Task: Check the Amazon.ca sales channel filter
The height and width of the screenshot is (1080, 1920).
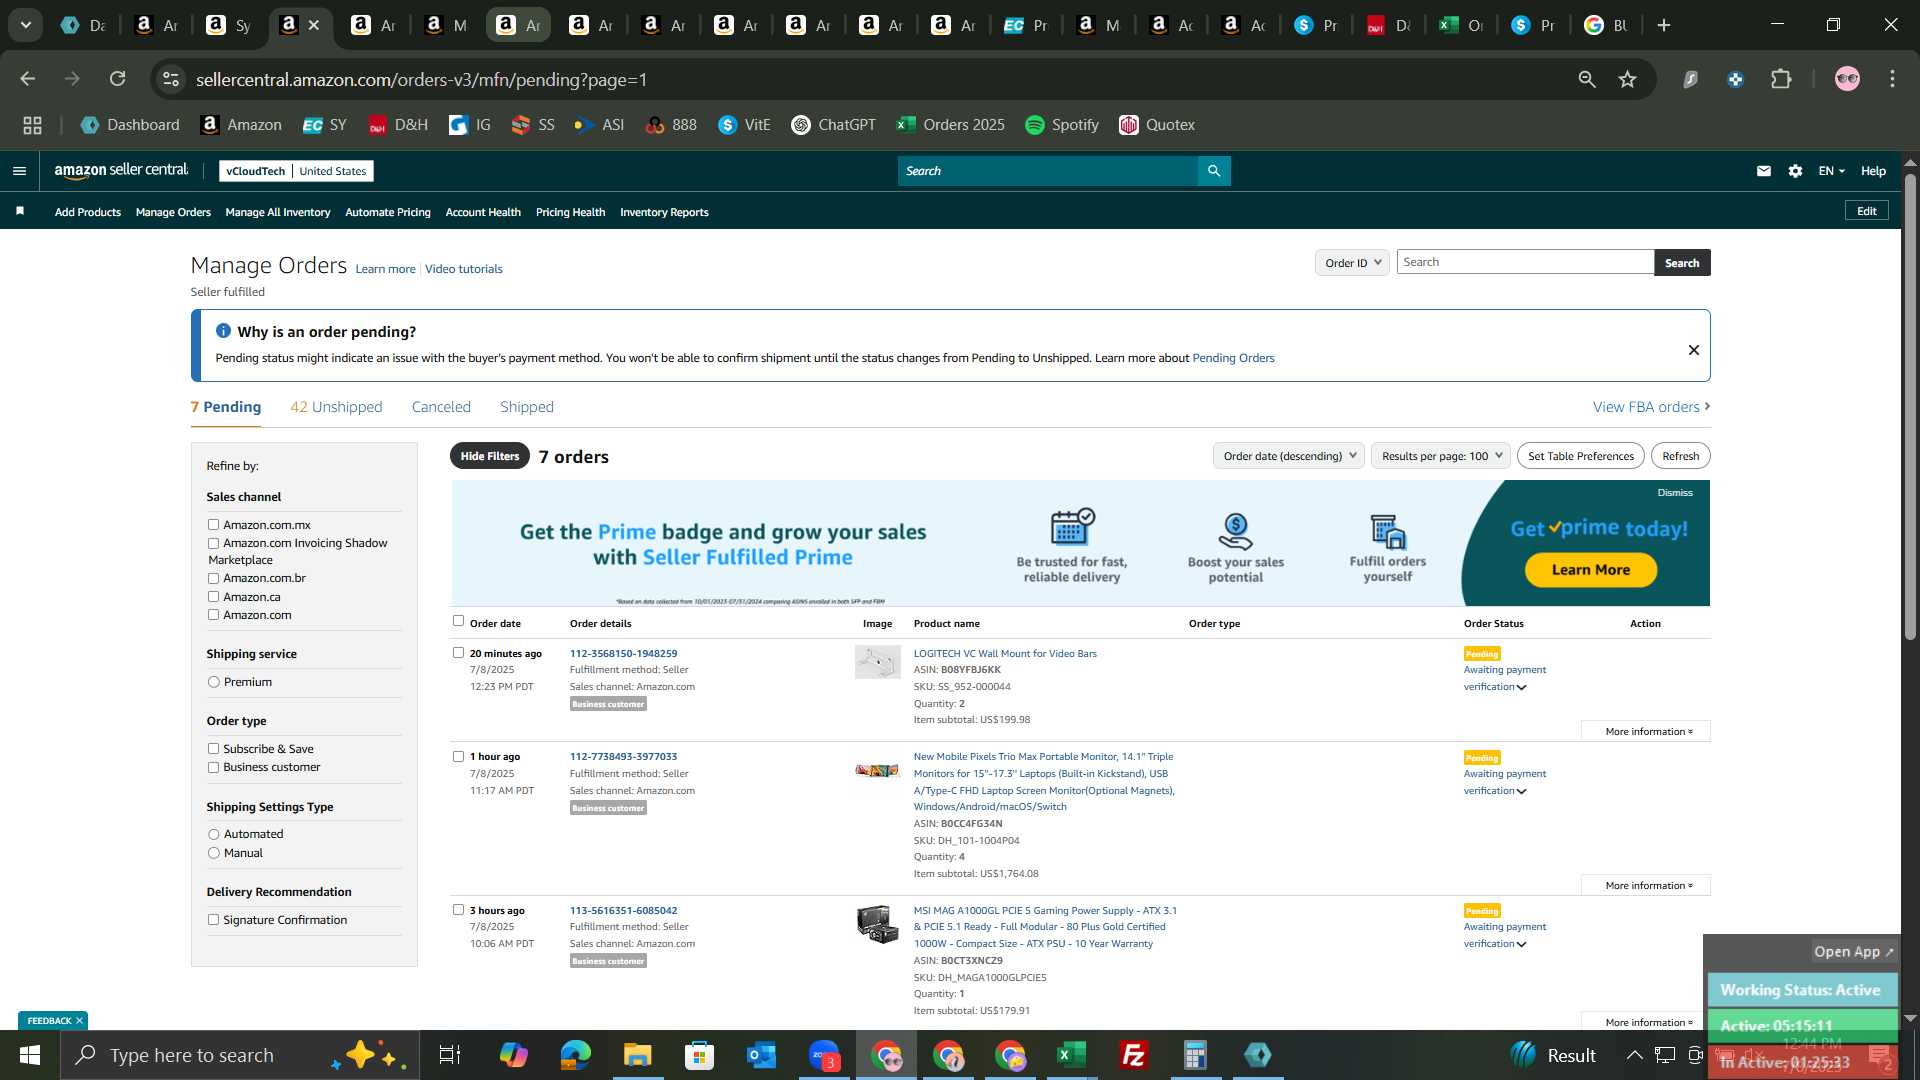Action: (213, 597)
